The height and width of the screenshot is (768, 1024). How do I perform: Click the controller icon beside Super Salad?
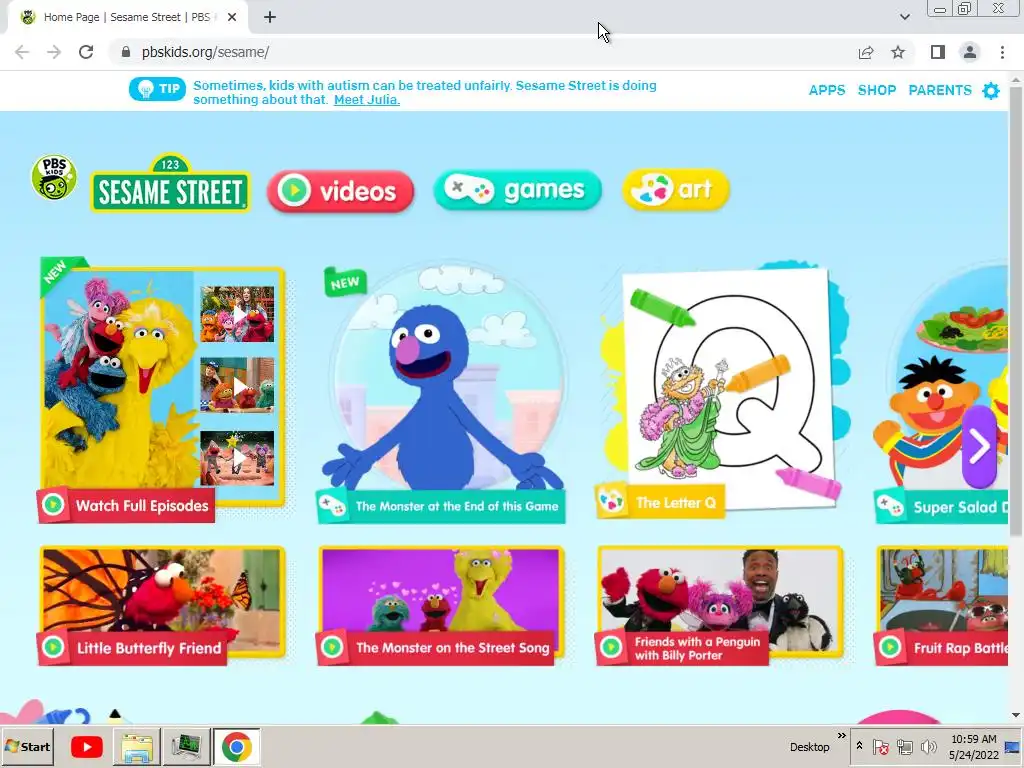coord(889,507)
